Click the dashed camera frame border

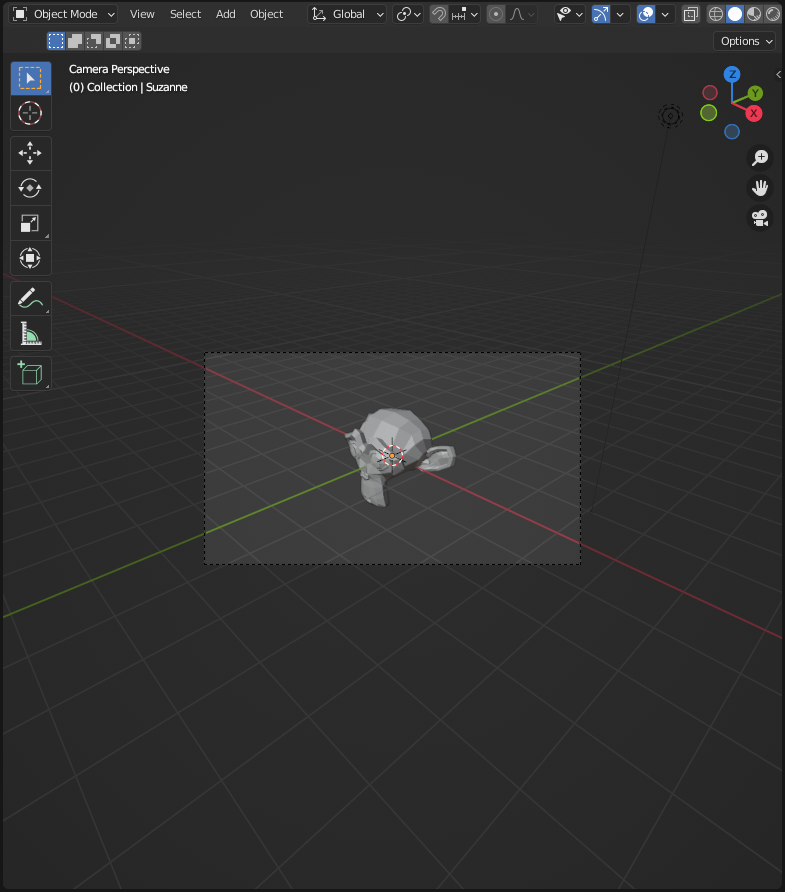click(392, 353)
